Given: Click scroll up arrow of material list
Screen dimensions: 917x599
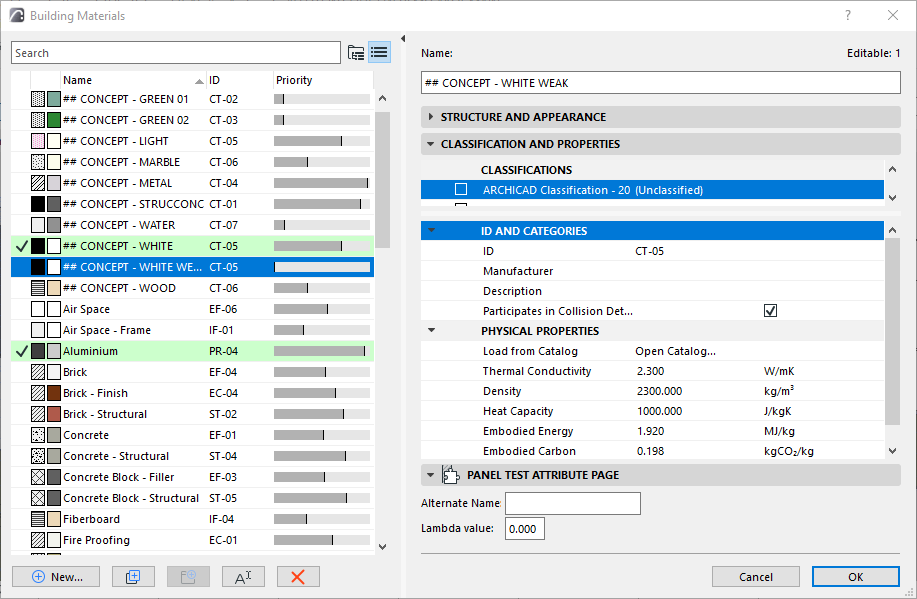Looking at the screenshot, I should tap(382, 98).
